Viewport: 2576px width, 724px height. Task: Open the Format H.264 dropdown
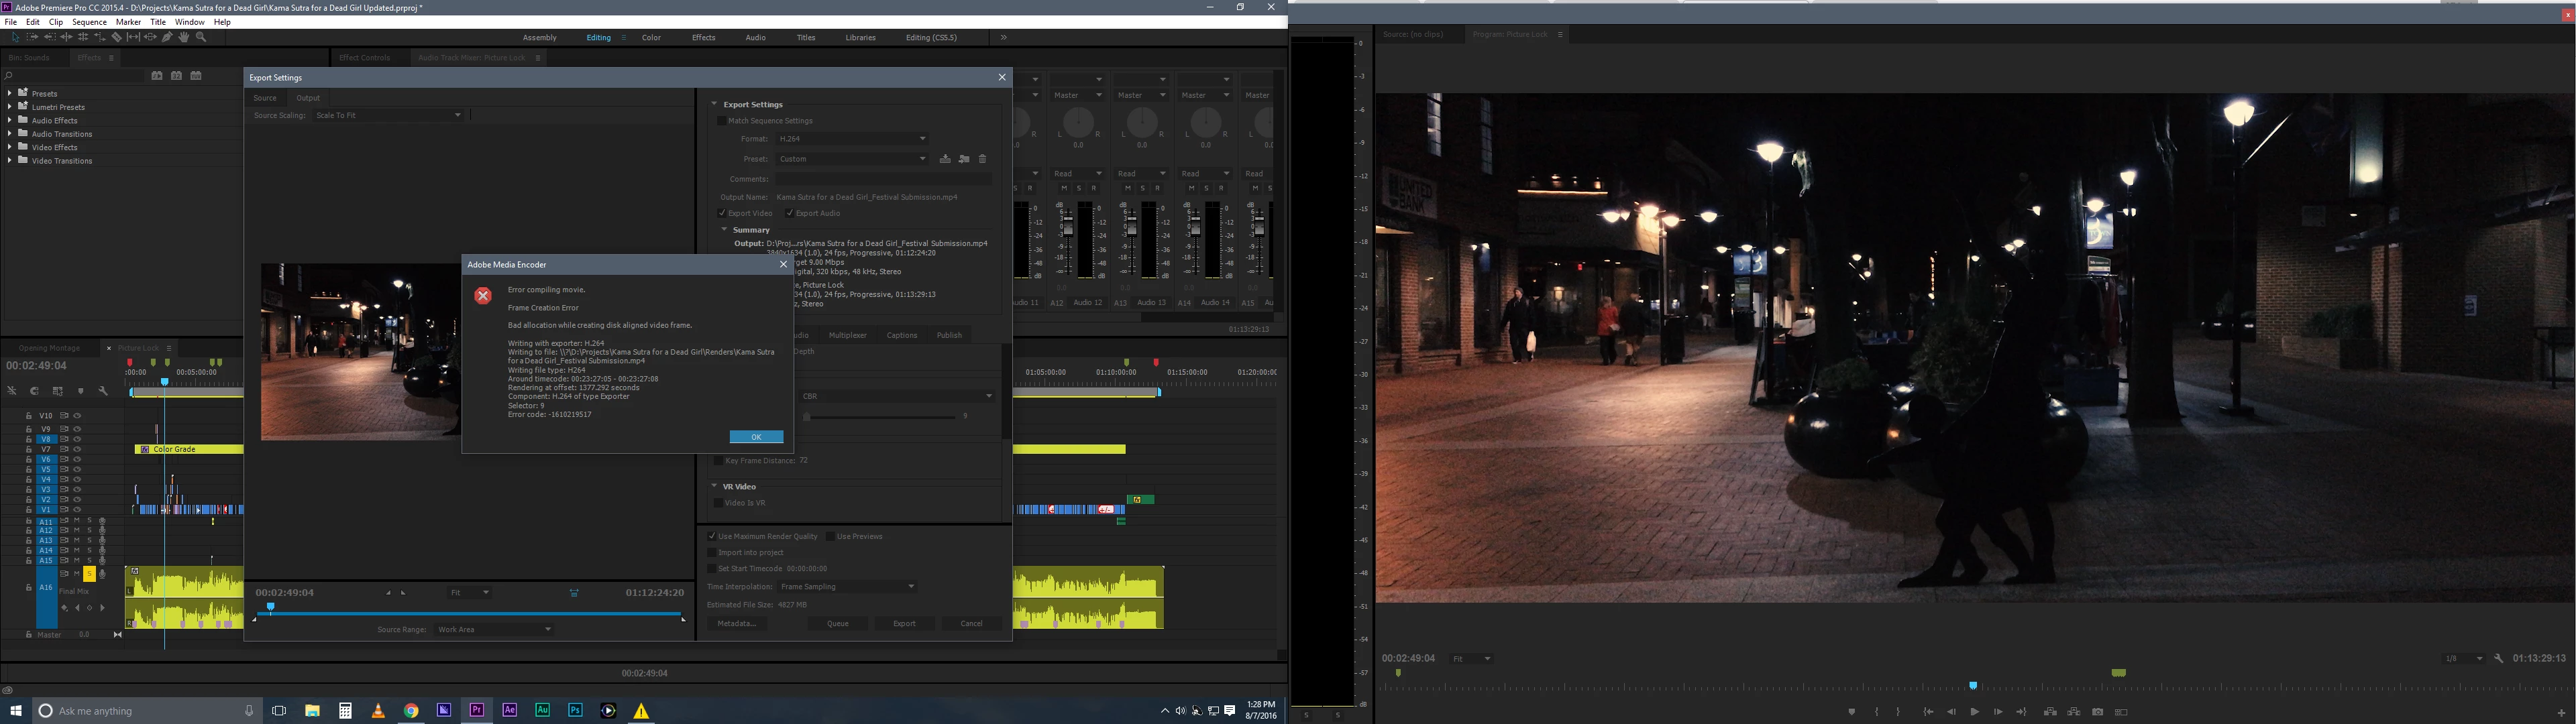point(852,139)
